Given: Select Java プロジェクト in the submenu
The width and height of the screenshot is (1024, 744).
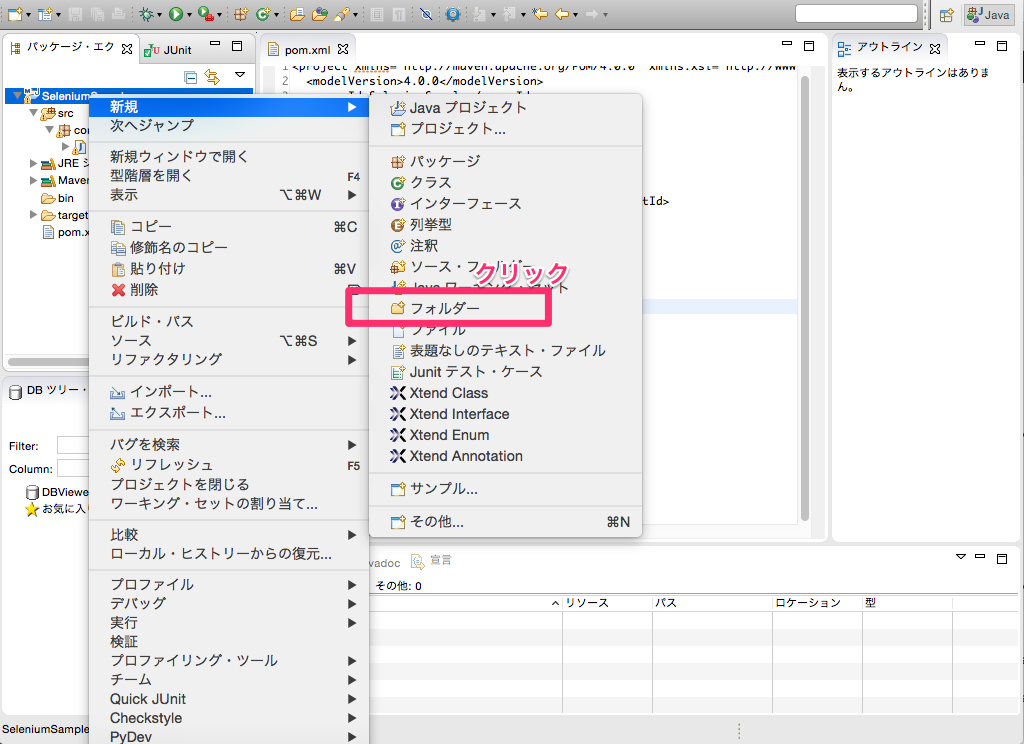Looking at the screenshot, I should (x=505, y=108).
